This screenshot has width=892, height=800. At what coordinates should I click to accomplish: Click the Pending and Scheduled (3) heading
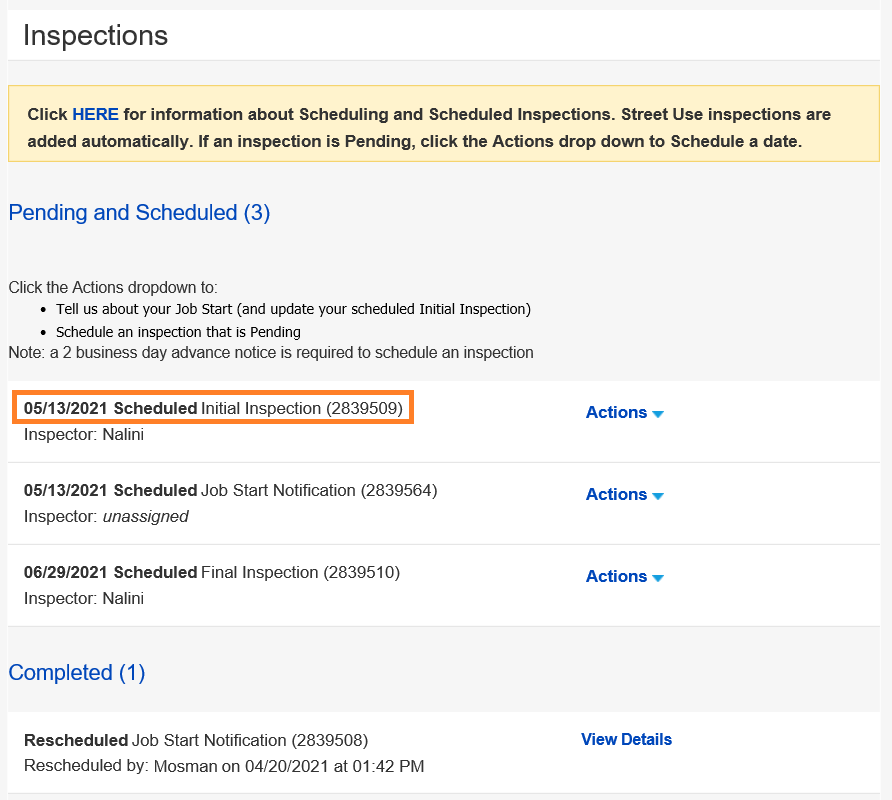tap(139, 213)
